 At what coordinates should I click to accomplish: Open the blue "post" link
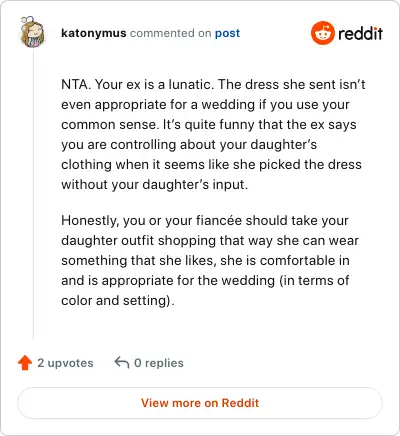click(x=227, y=33)
